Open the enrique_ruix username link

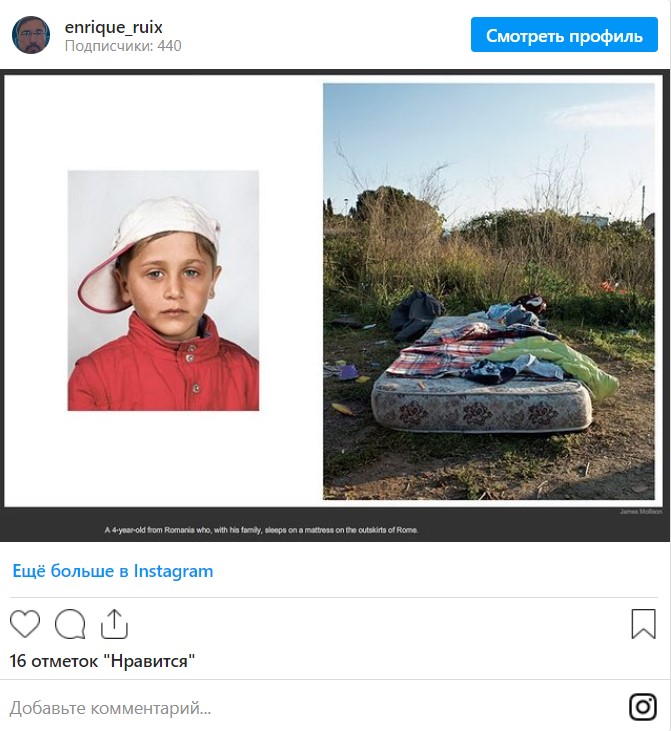click(113, 27)
